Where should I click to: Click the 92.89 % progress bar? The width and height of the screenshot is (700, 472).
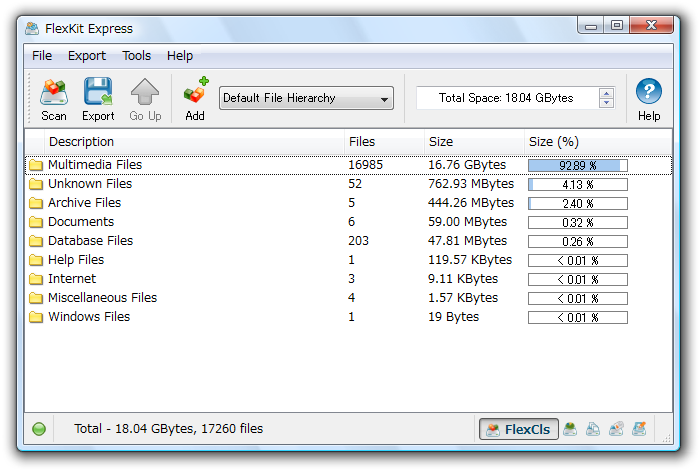578,166
